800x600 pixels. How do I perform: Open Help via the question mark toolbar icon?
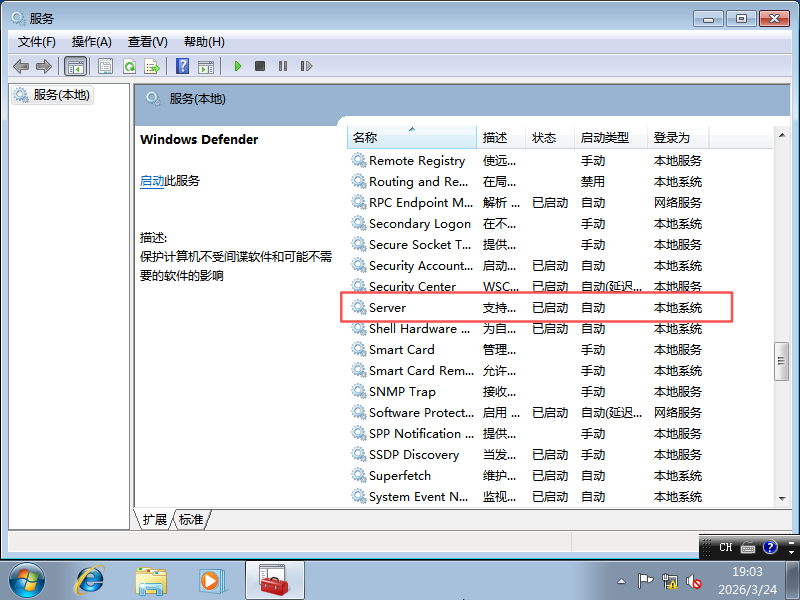pos(182,66)
